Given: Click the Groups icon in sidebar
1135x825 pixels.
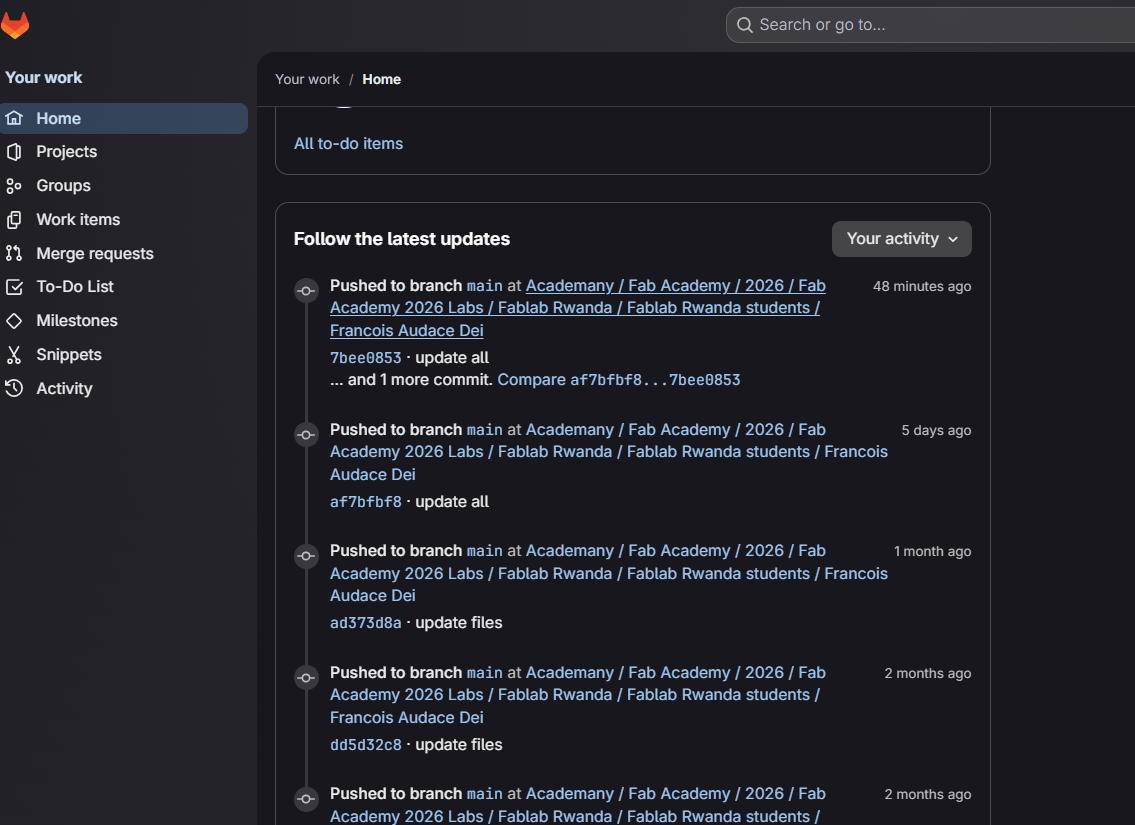Looking at the screenshot, I should tap(14, 186).
